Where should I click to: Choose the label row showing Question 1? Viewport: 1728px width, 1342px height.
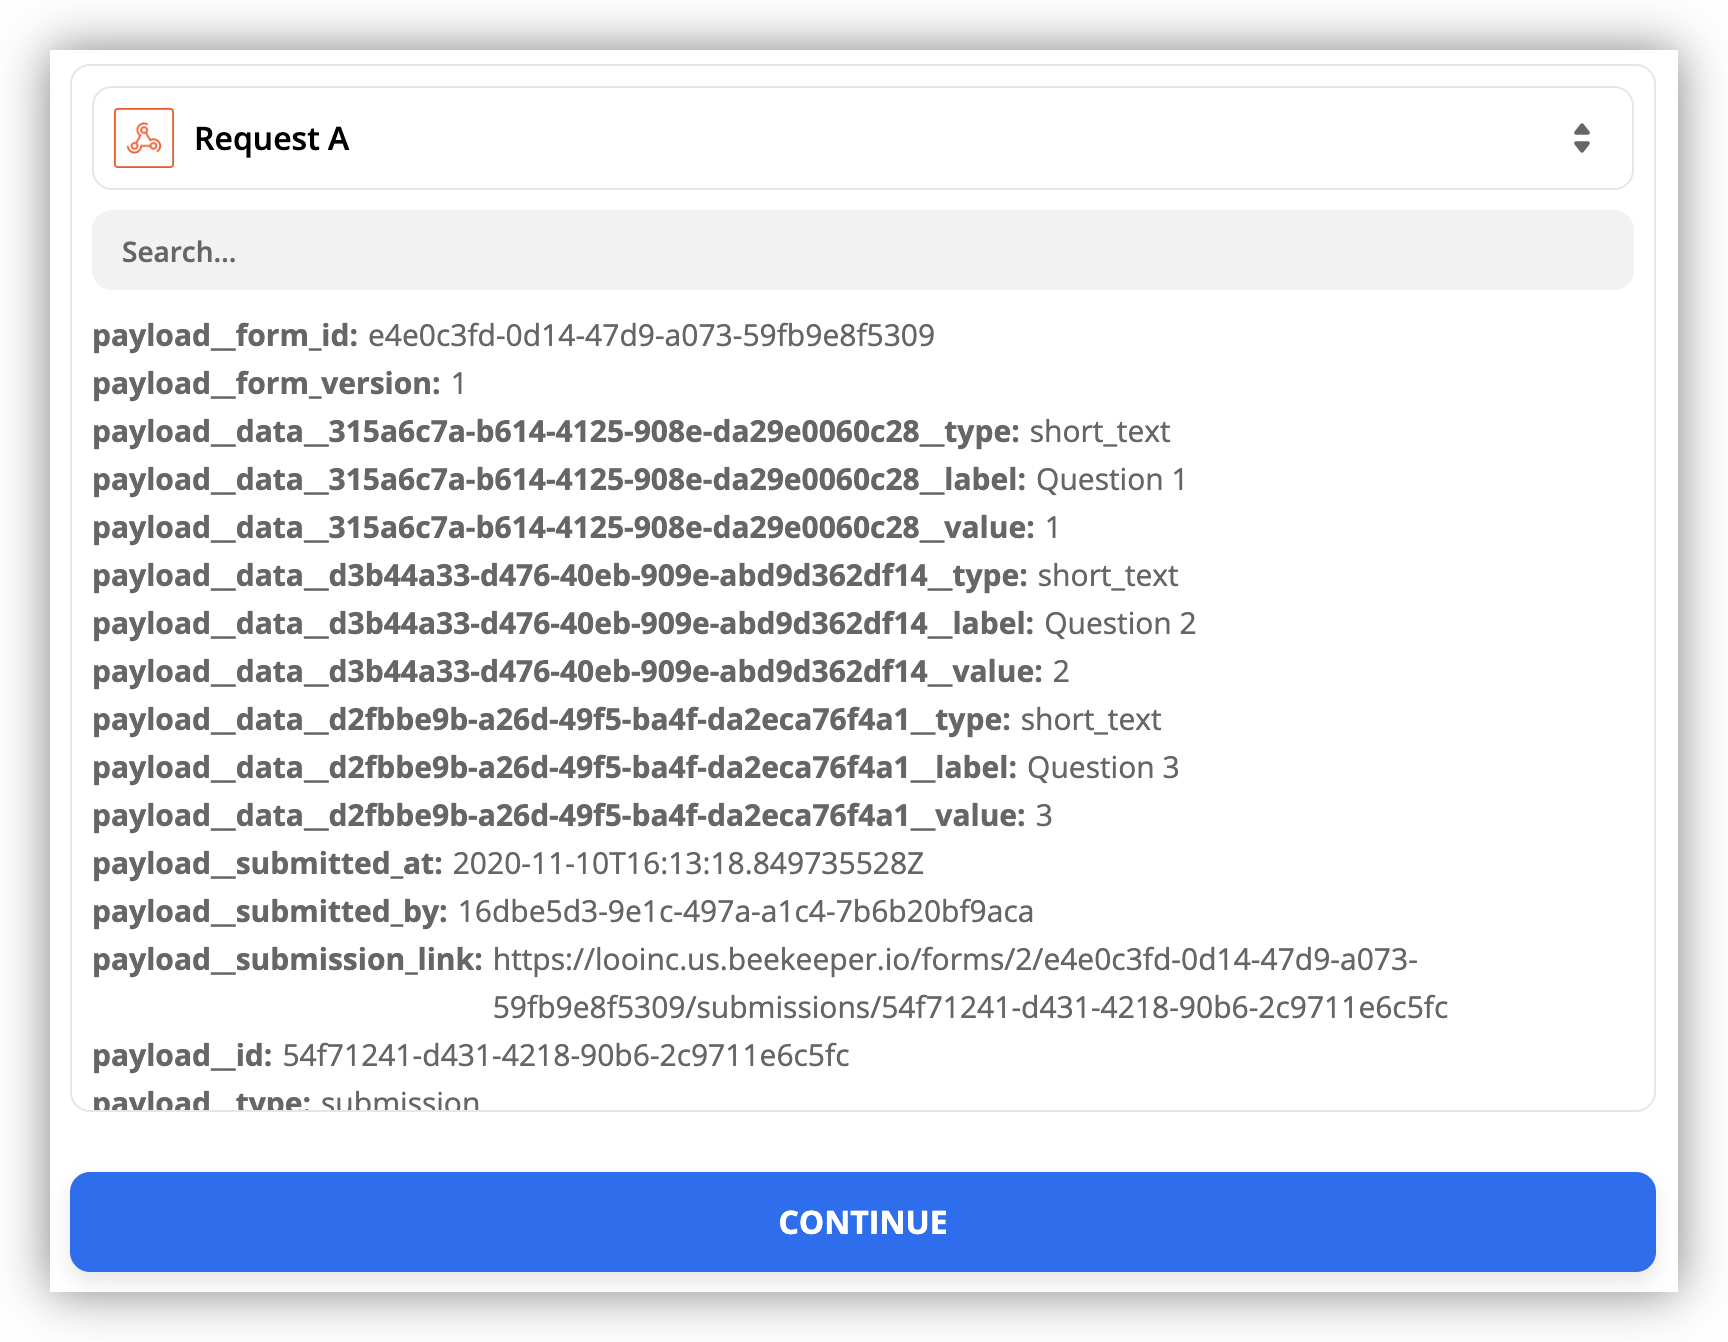(639, 479)
